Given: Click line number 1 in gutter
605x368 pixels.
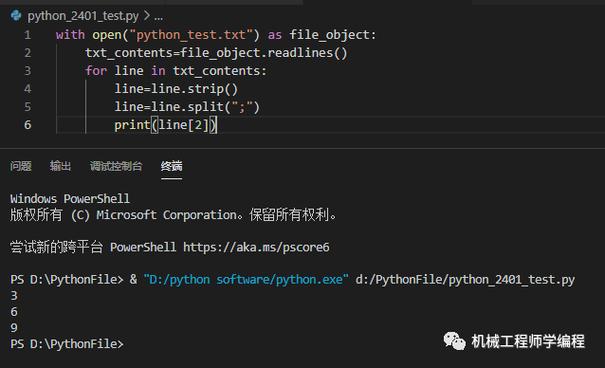Looking at the screenshot, I should click(27, 35).
